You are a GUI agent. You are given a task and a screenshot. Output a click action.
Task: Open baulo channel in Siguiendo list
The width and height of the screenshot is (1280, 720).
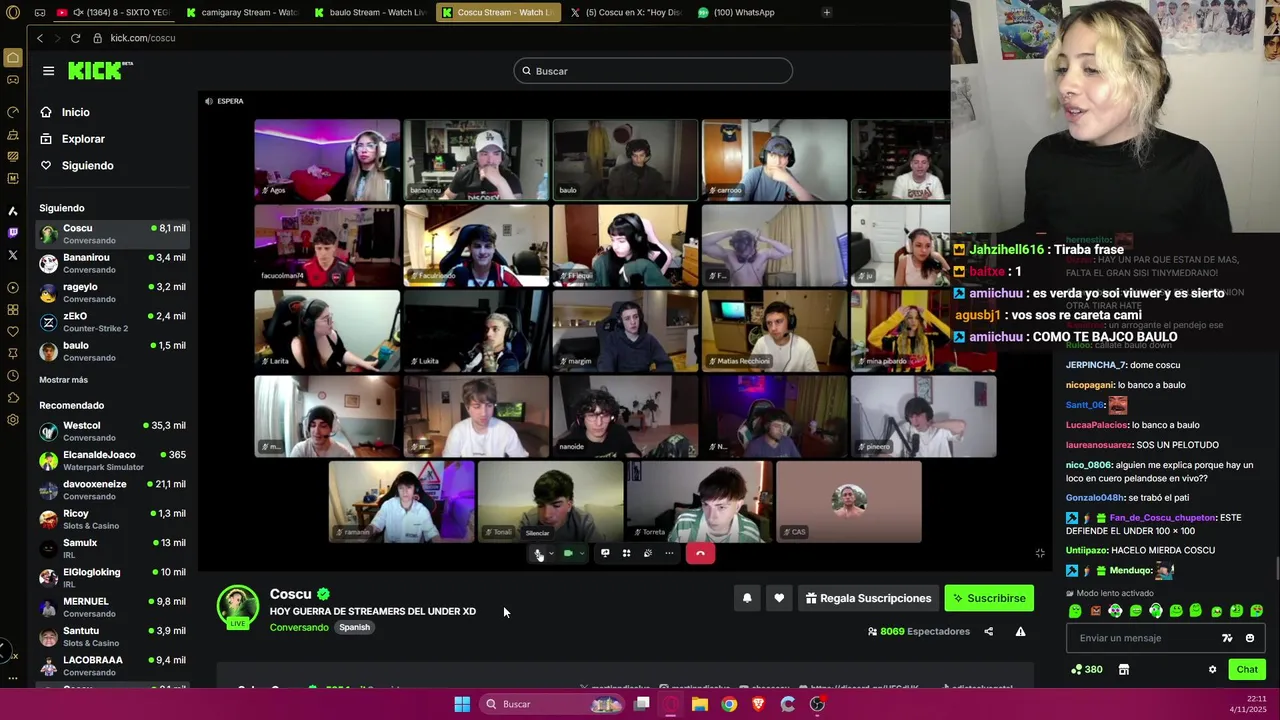click(x=112, y=351)
